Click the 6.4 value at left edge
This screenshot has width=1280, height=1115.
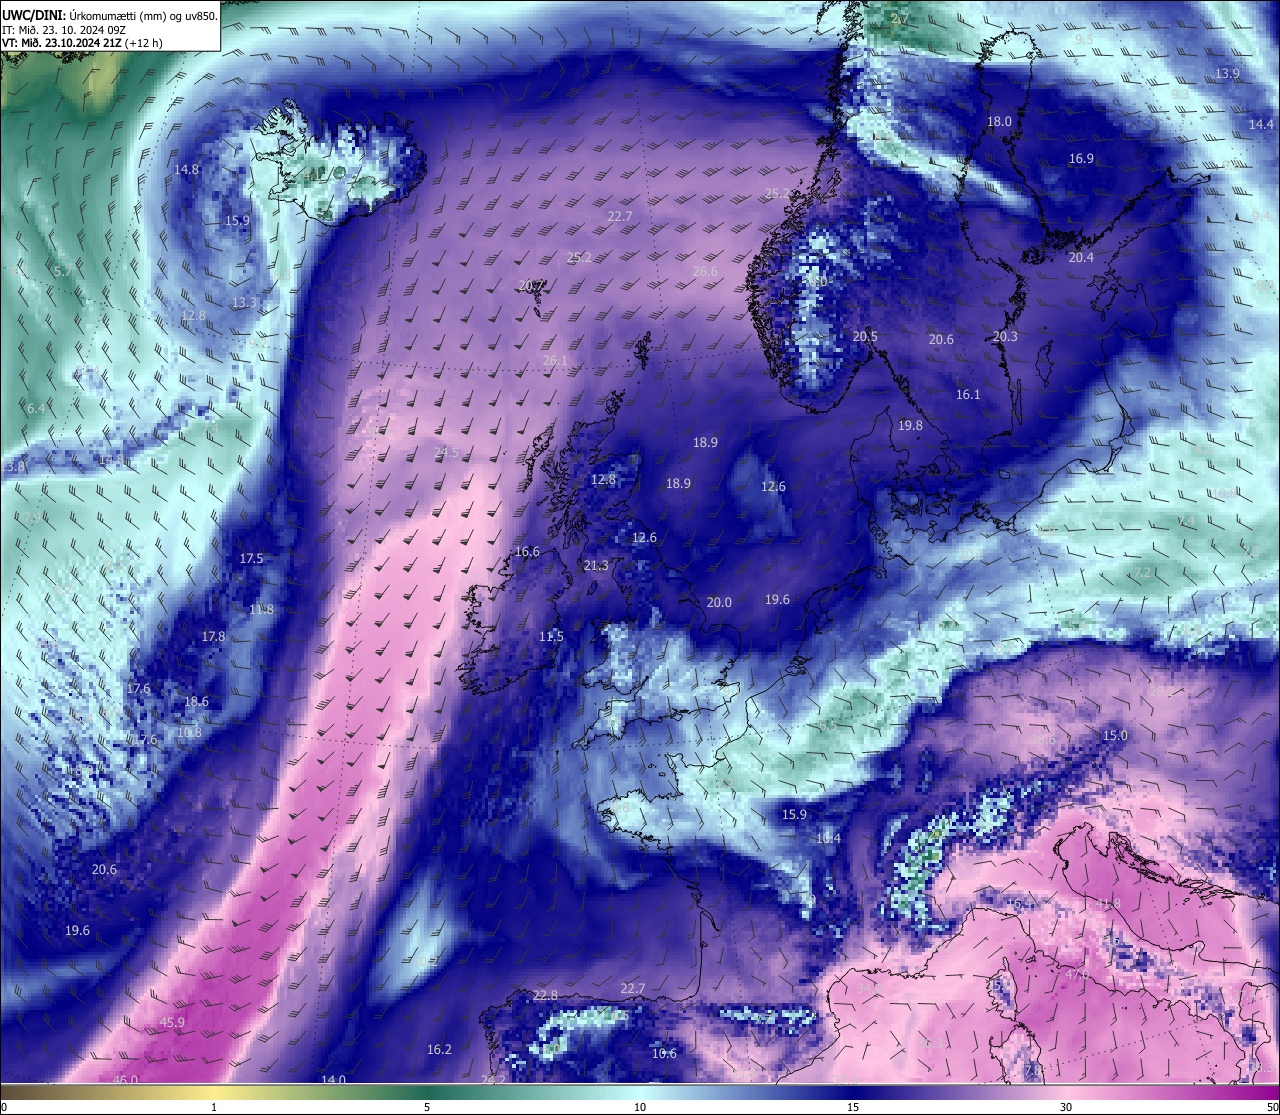pyautogui.click(x=36, y=409)
